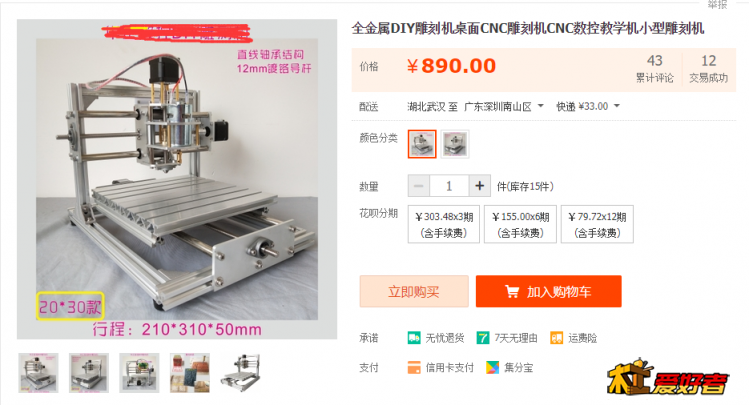Click the 无忧退货 green truck icon

point(414,338)
